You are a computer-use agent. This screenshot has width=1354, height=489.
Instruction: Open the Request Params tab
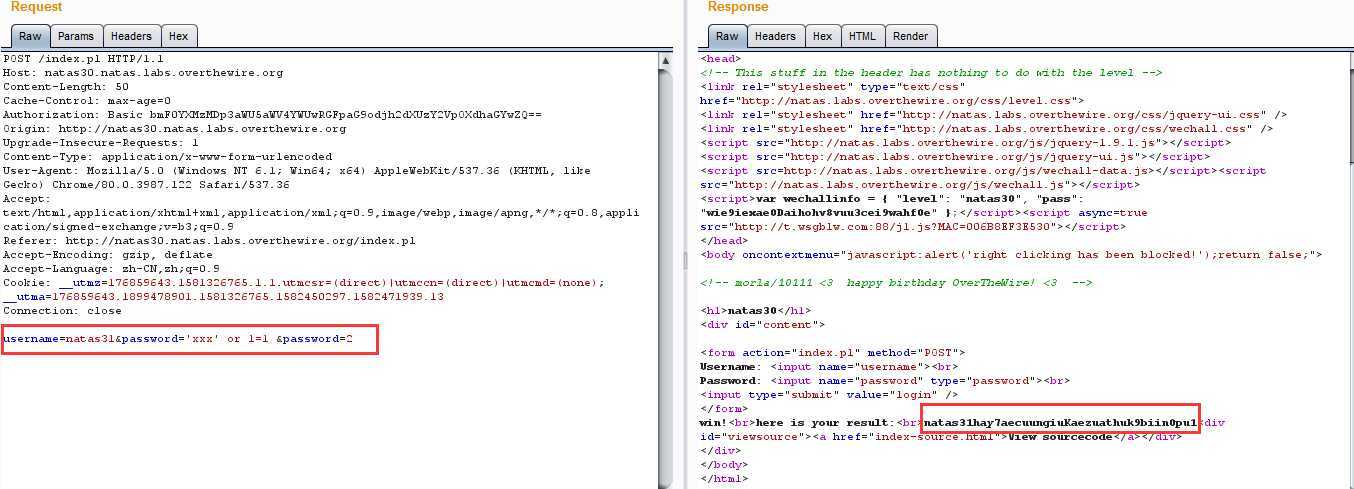click(76, 36)
